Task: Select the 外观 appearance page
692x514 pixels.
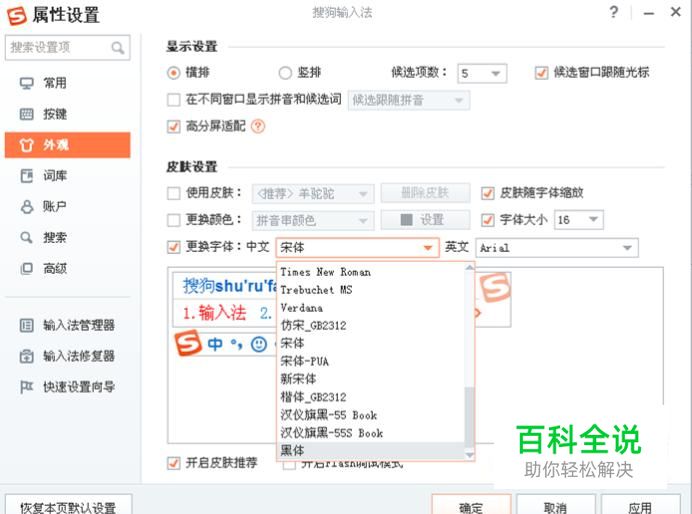Action: point(68,145)
